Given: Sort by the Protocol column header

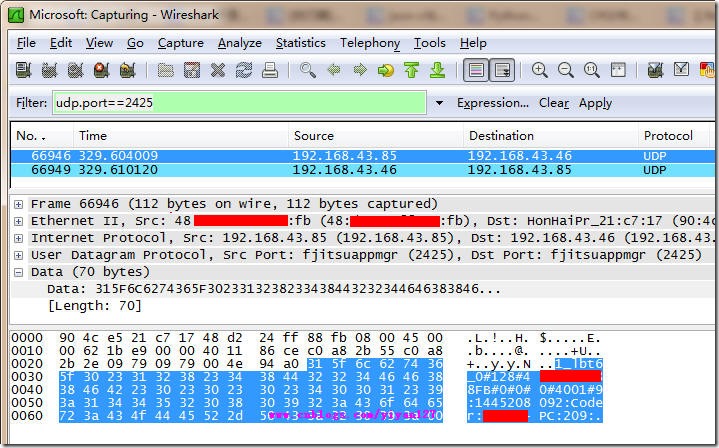Looking at the screenshot, I should (673, 136).
